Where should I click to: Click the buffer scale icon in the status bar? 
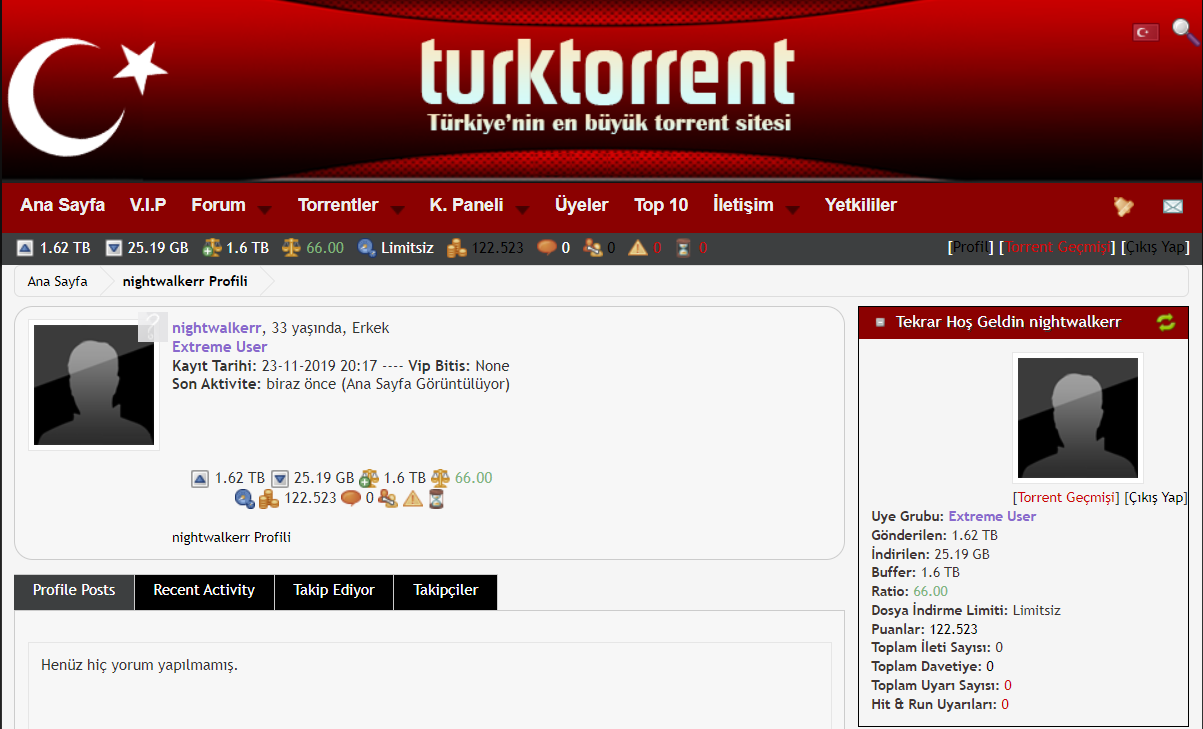coord(212,248)
